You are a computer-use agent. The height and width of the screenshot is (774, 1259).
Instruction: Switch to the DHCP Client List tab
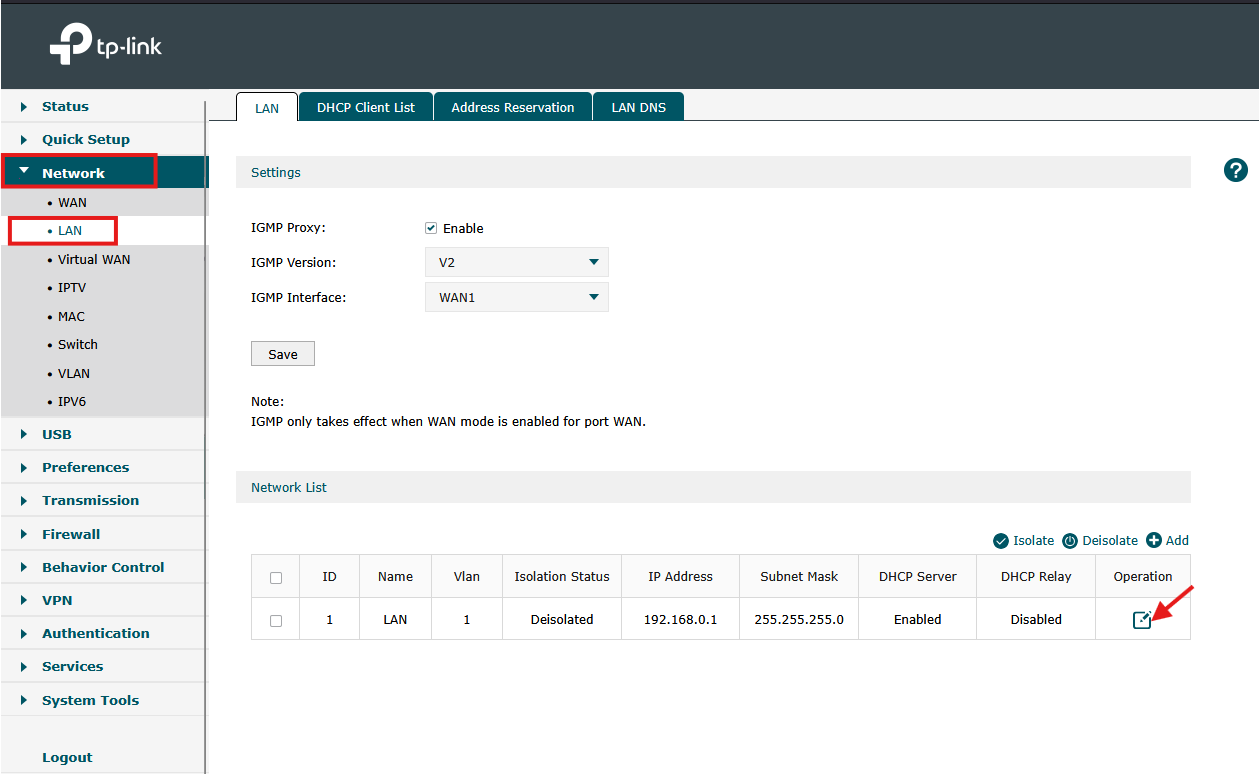point(365,106)
